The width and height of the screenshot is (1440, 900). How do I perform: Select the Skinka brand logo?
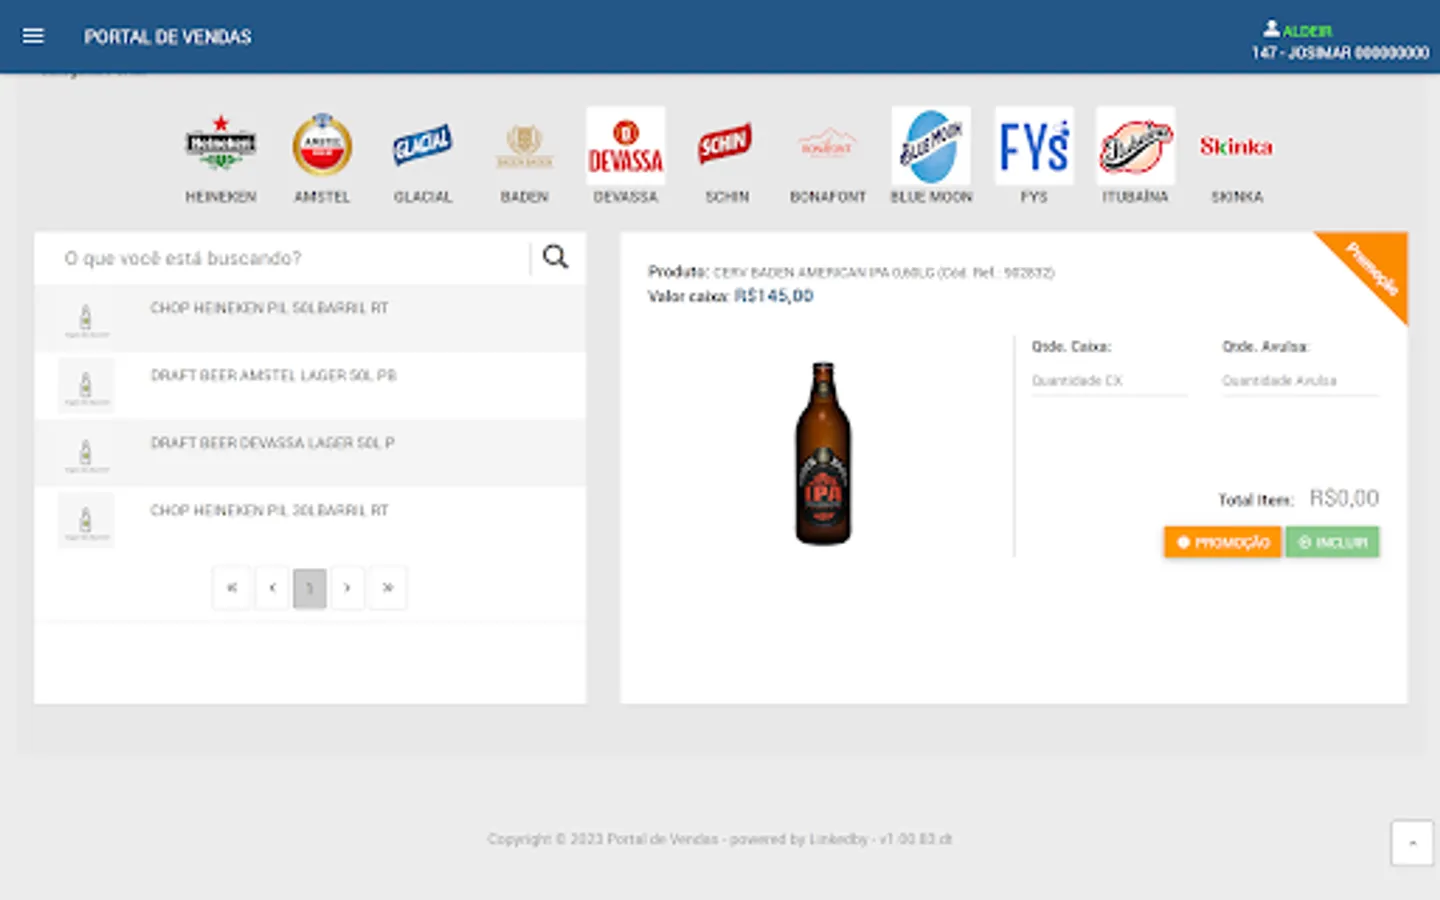click(x=1237, y=146)
